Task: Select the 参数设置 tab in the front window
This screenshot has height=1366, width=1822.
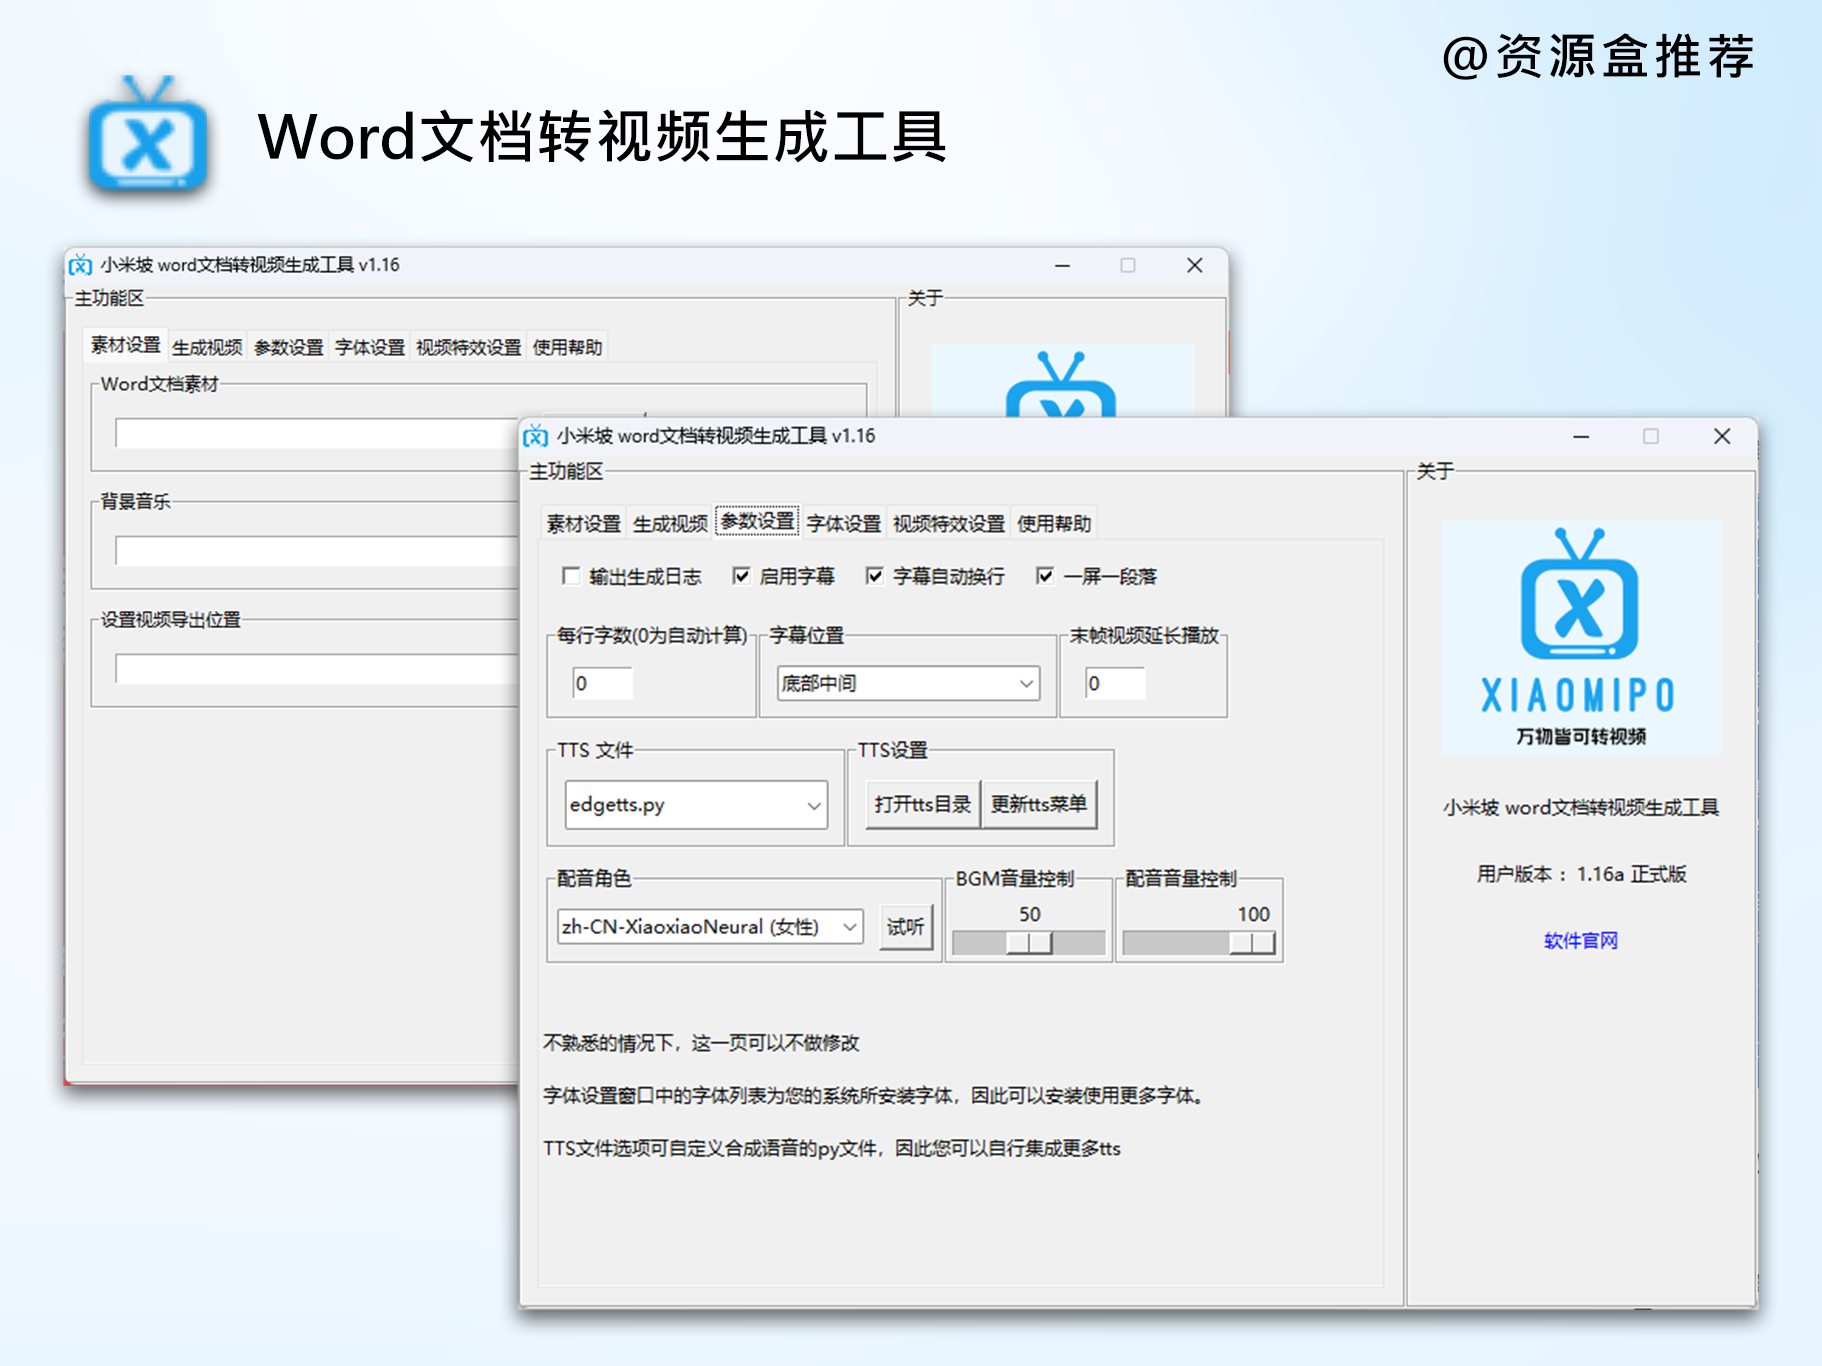Action: click(x=757, y=521)
